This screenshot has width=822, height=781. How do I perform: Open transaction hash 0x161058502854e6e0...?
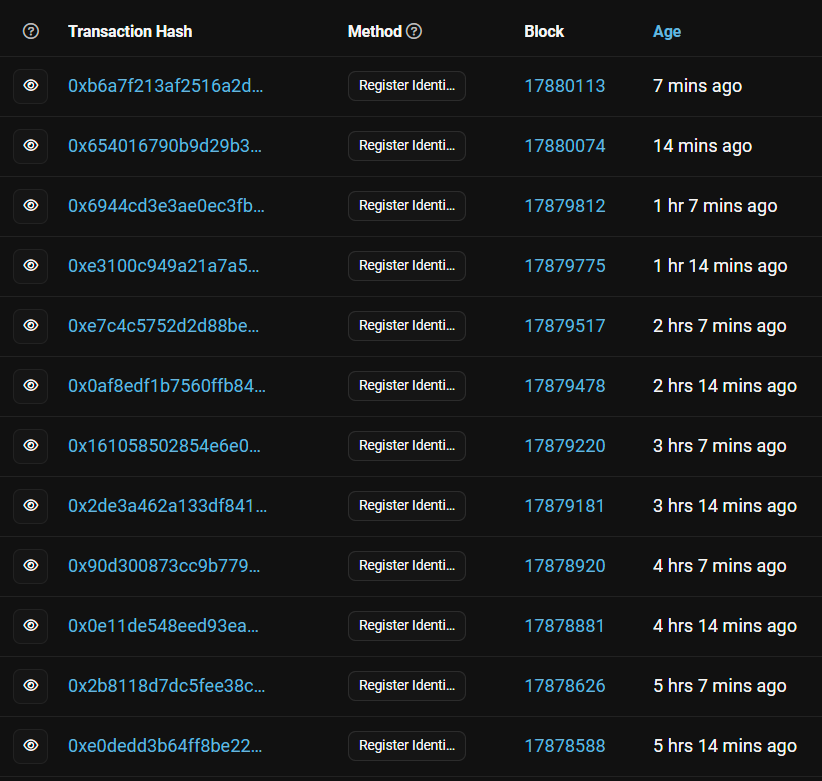pyautogui.click(x=165, y=446)
